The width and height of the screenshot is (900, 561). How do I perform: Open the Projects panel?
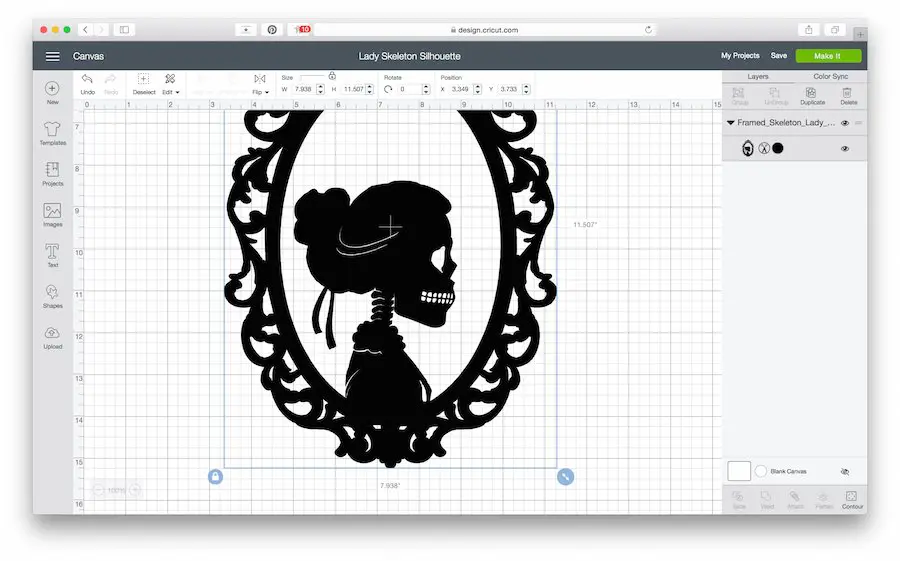tap(52, 173)
